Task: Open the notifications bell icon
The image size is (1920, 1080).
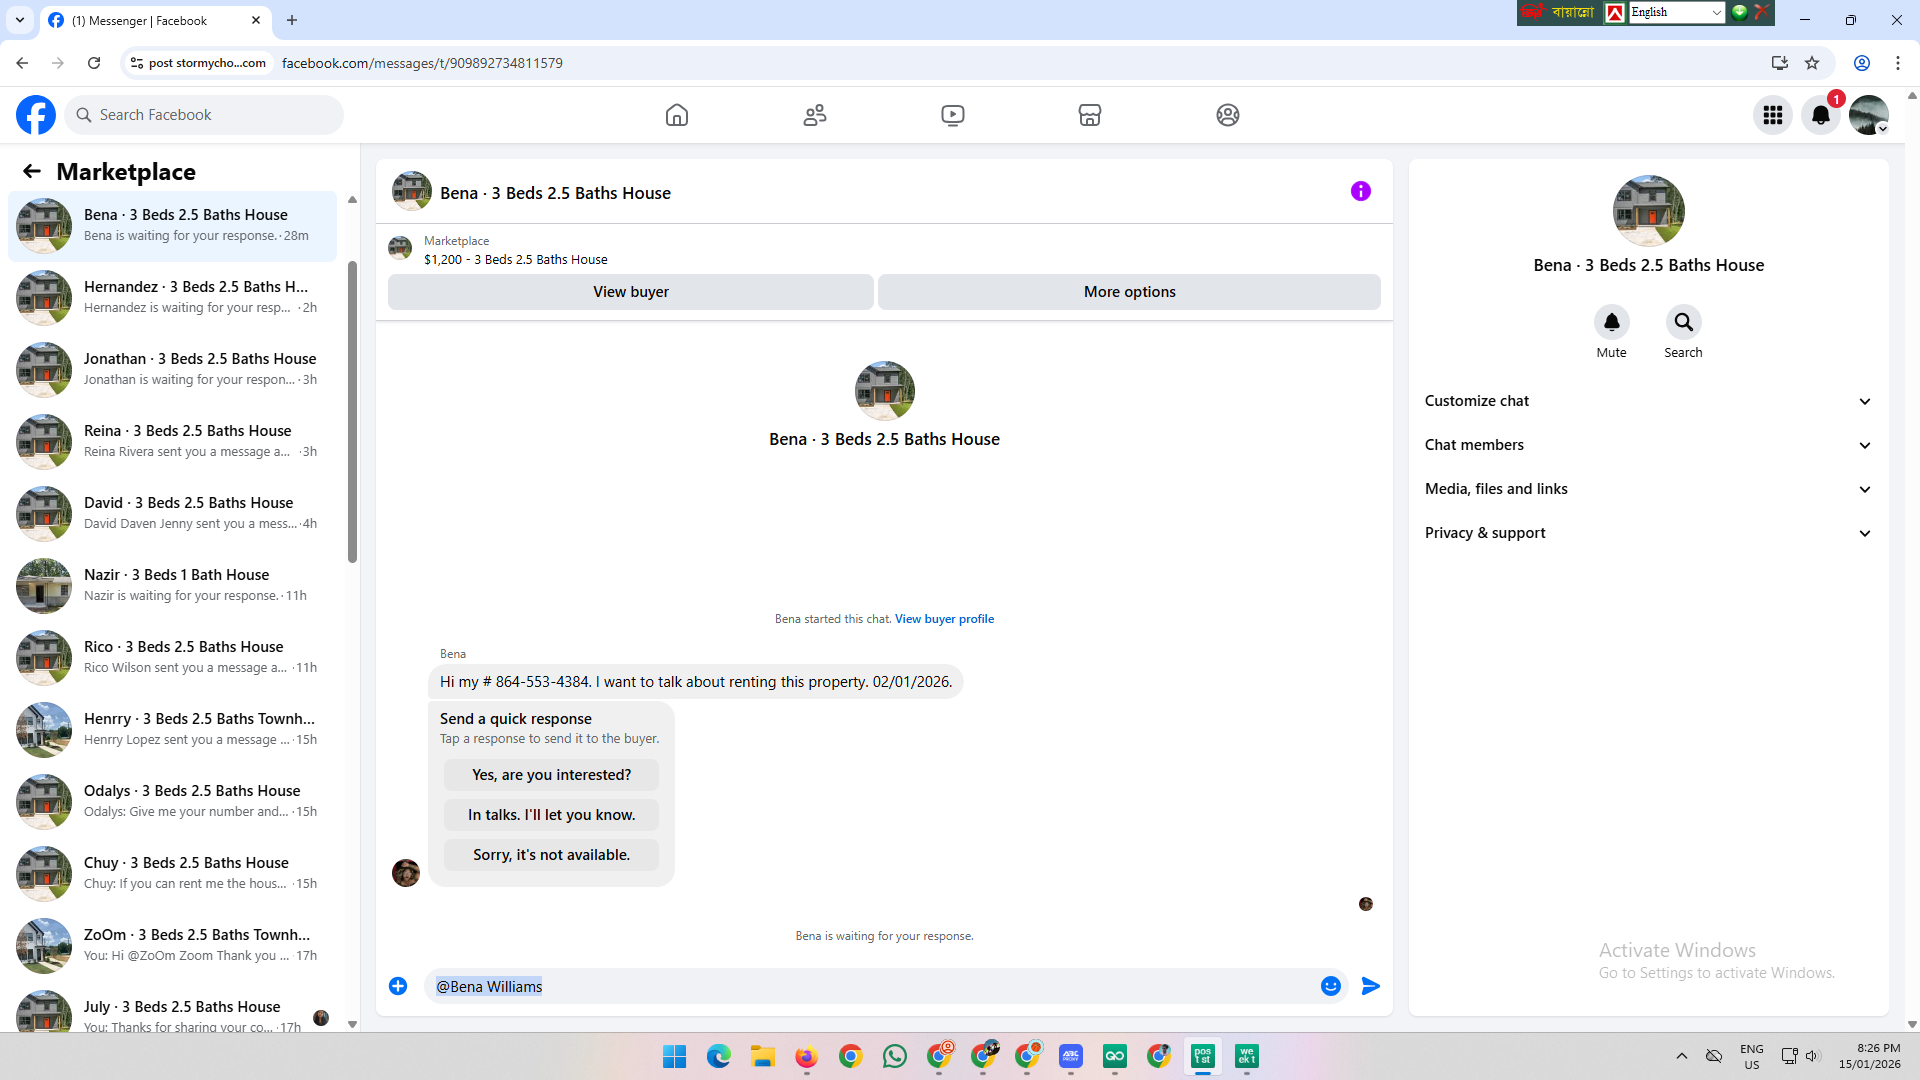Action: tap(1821, 115)
